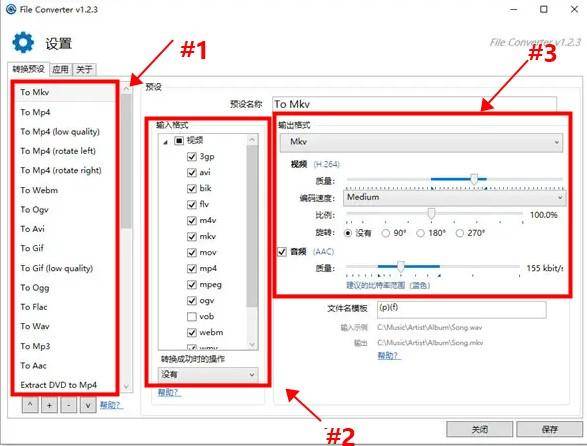Toggle the 音频 (AAC) audio checkbox
Screen dimensions: 587x446
coord(282,252)
